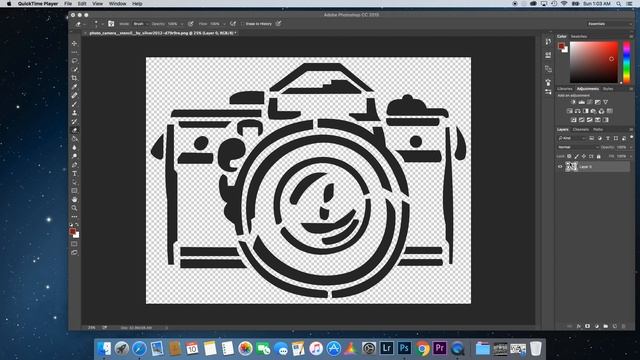
Task: Click in the color picker field
Action: (594, 62)
